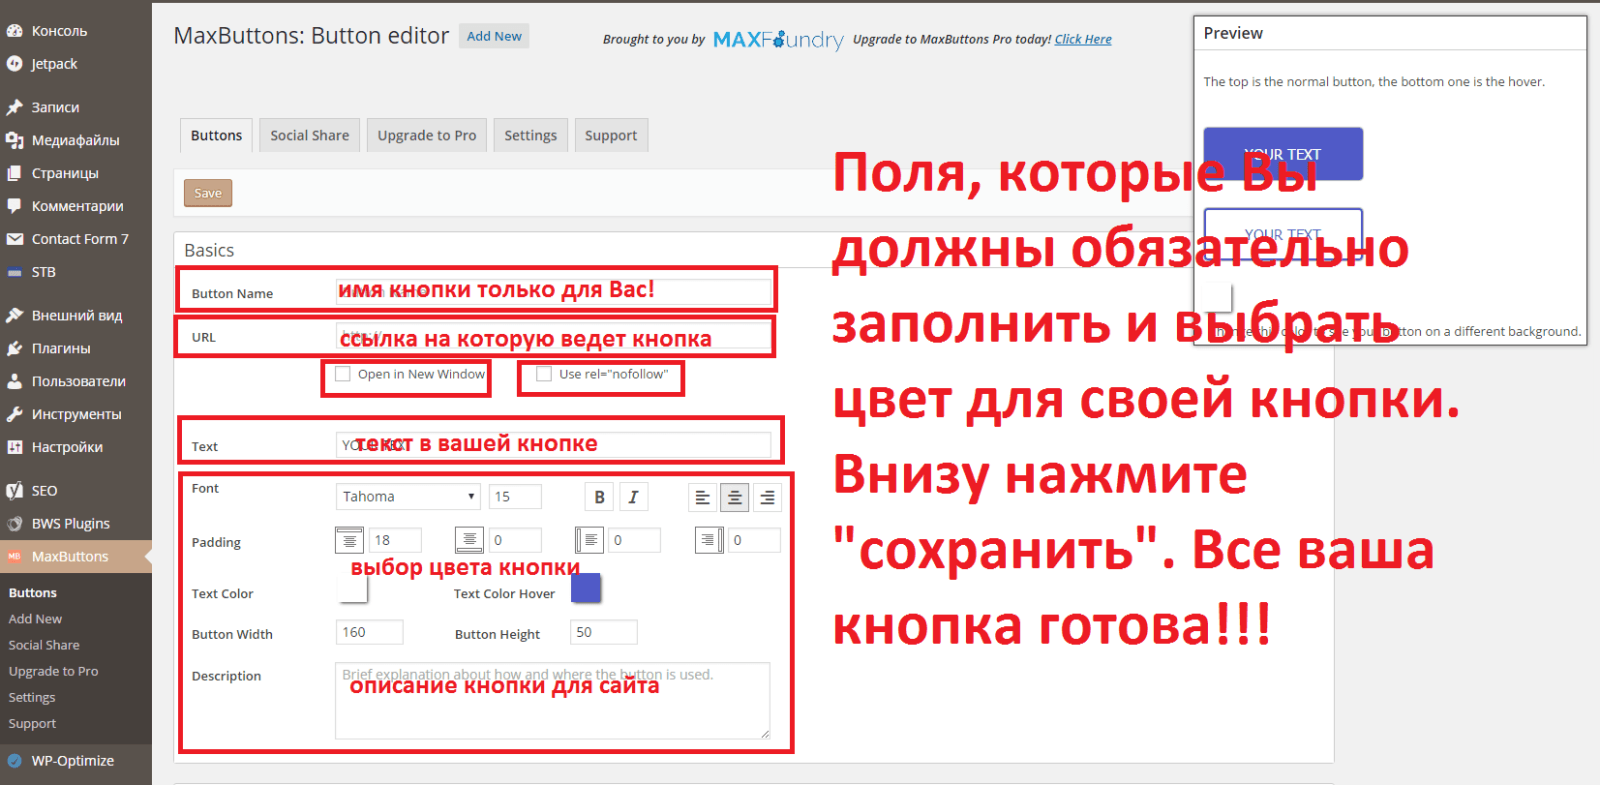This screenshot has height=785, width=1600.
Task: Switch to the Social Share tab
Action: click(x=309, y=135)
